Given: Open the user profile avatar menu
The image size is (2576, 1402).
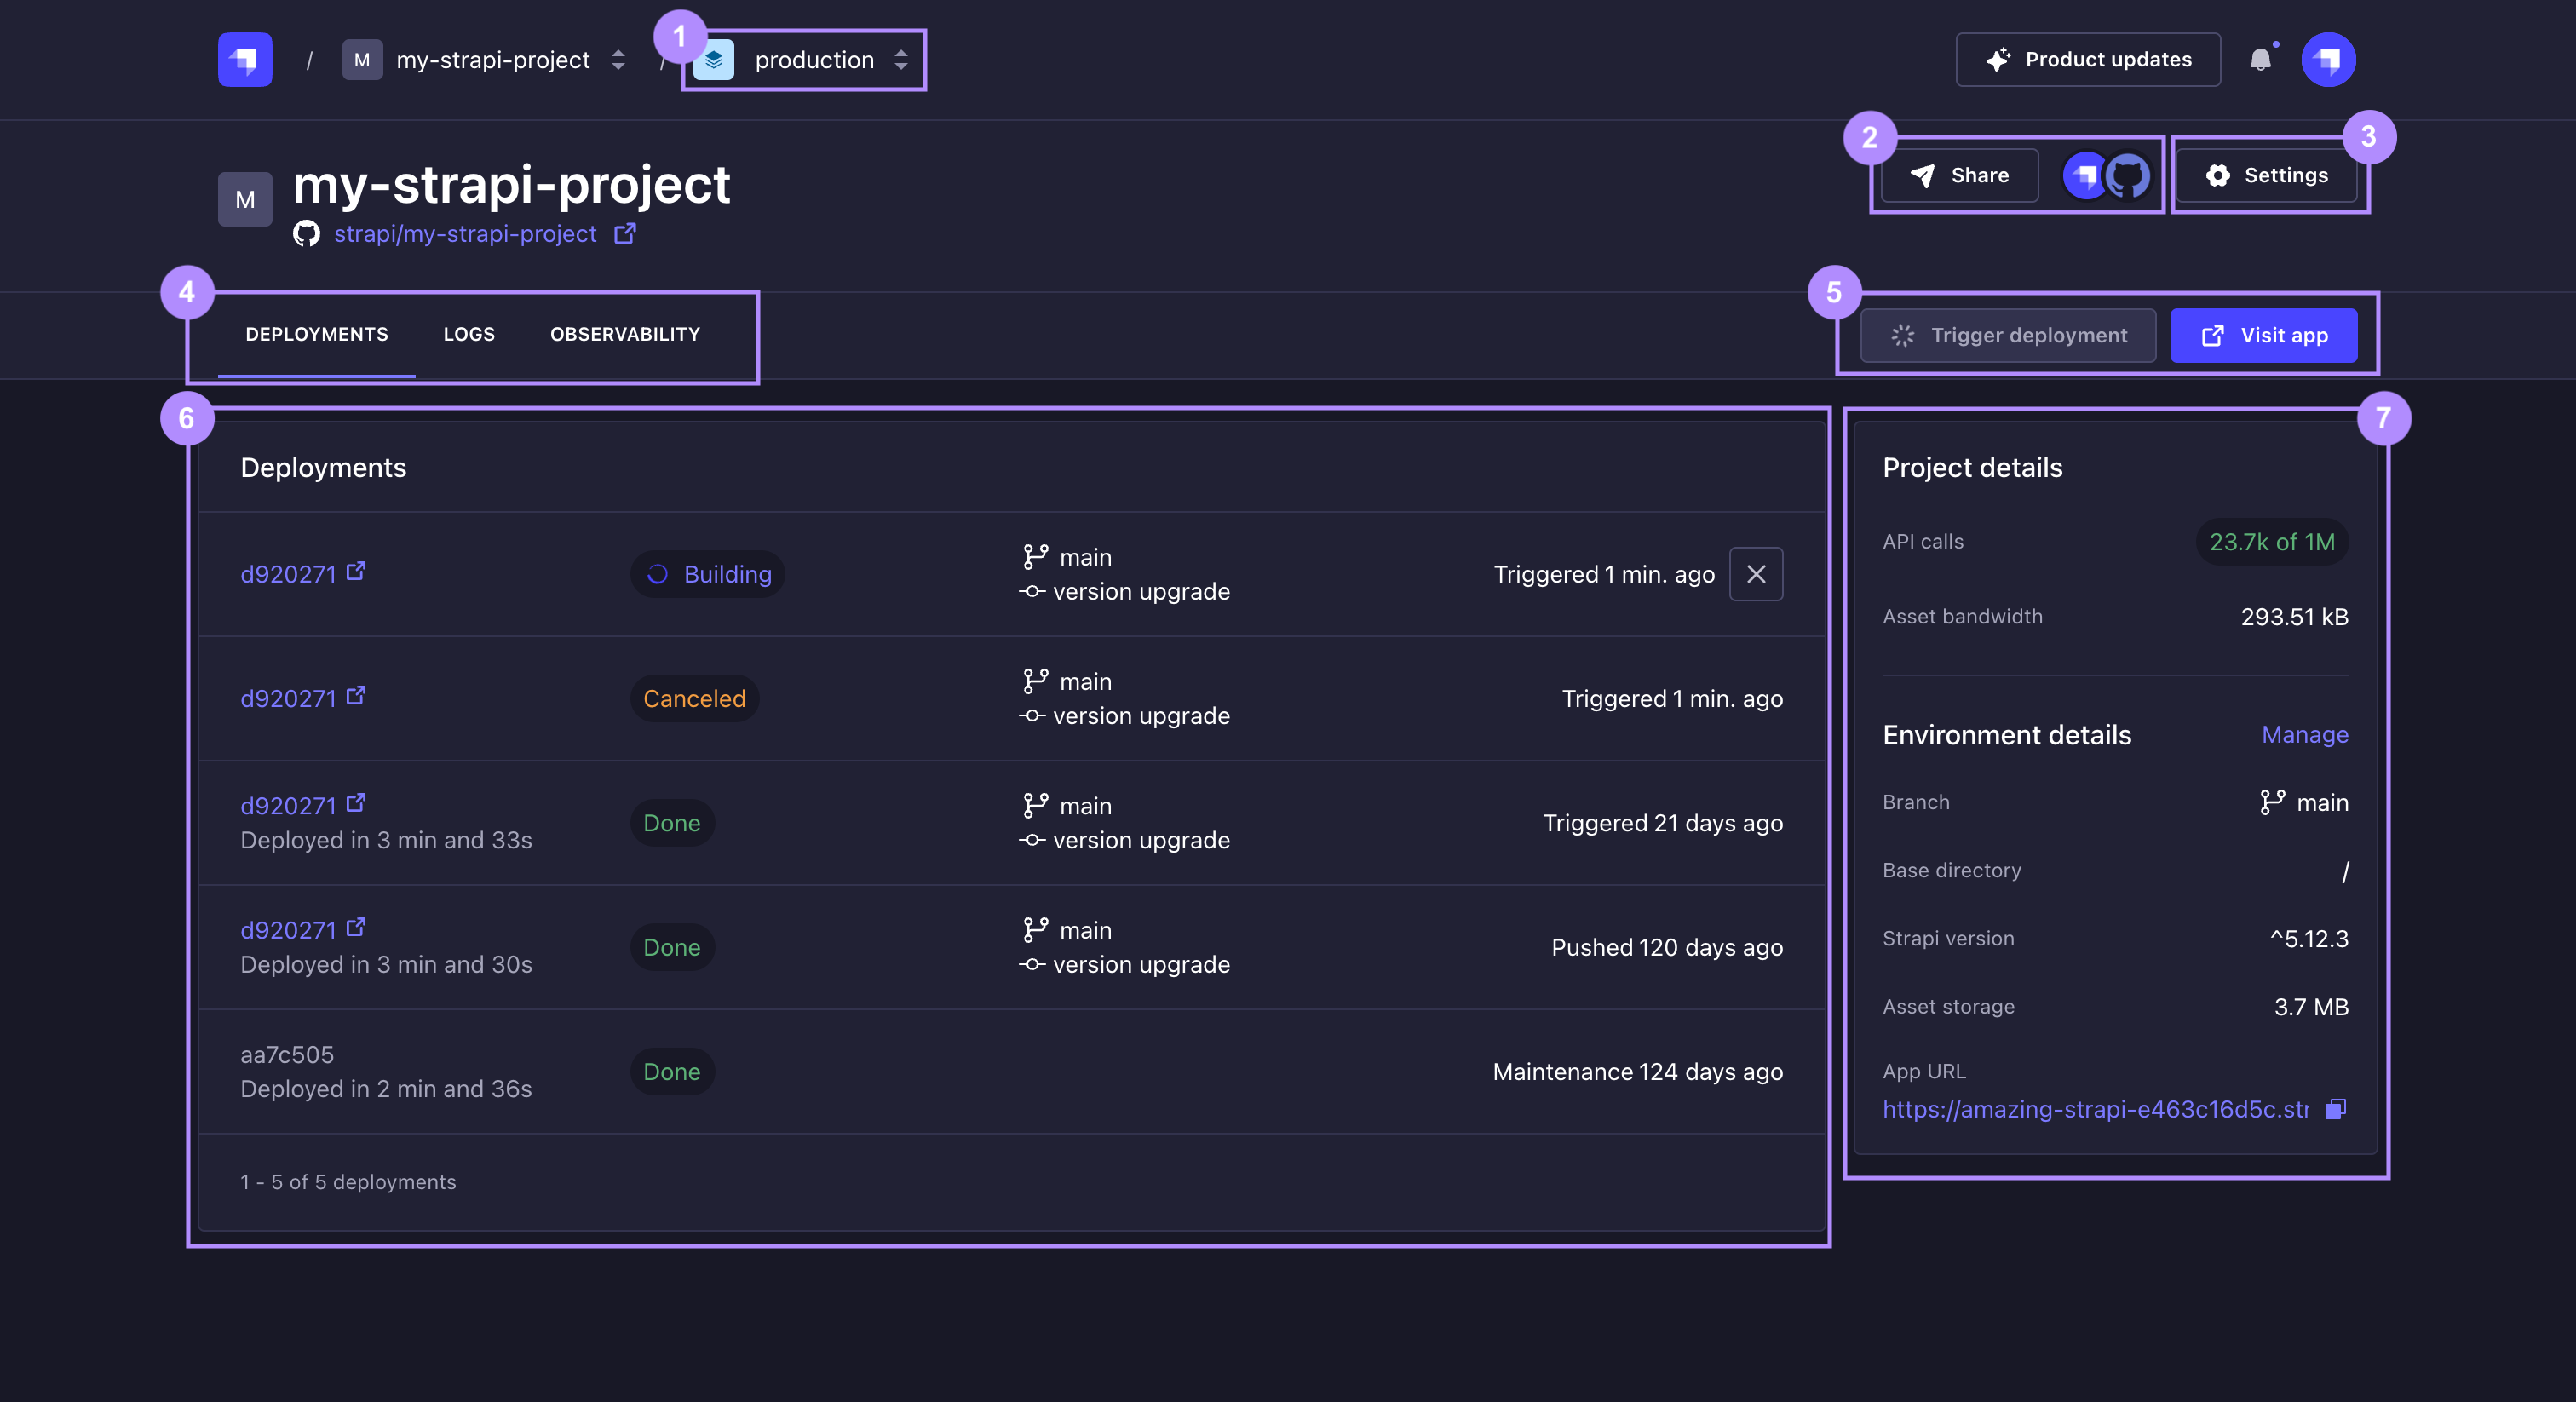Looking at the screenshot, I should point(2328,60).
